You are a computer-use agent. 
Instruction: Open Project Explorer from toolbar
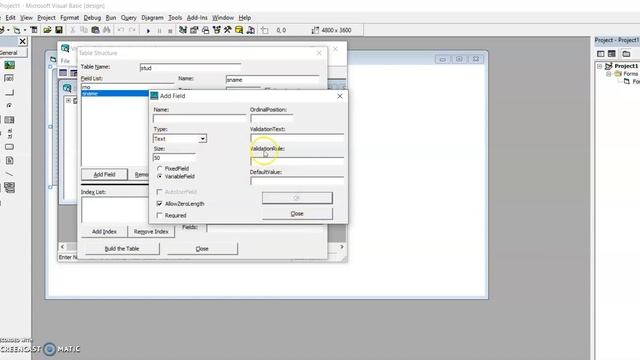tap(183, 30)
